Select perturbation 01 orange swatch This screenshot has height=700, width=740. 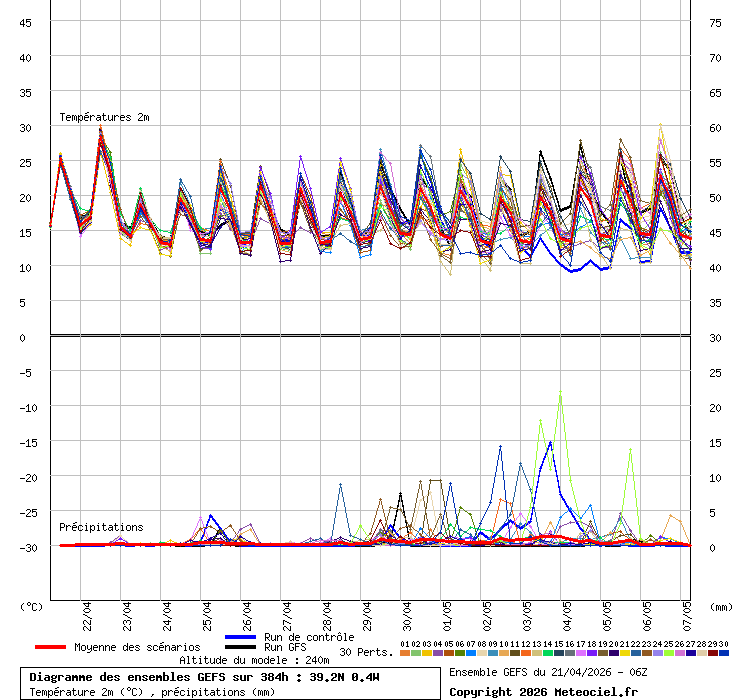404,653
